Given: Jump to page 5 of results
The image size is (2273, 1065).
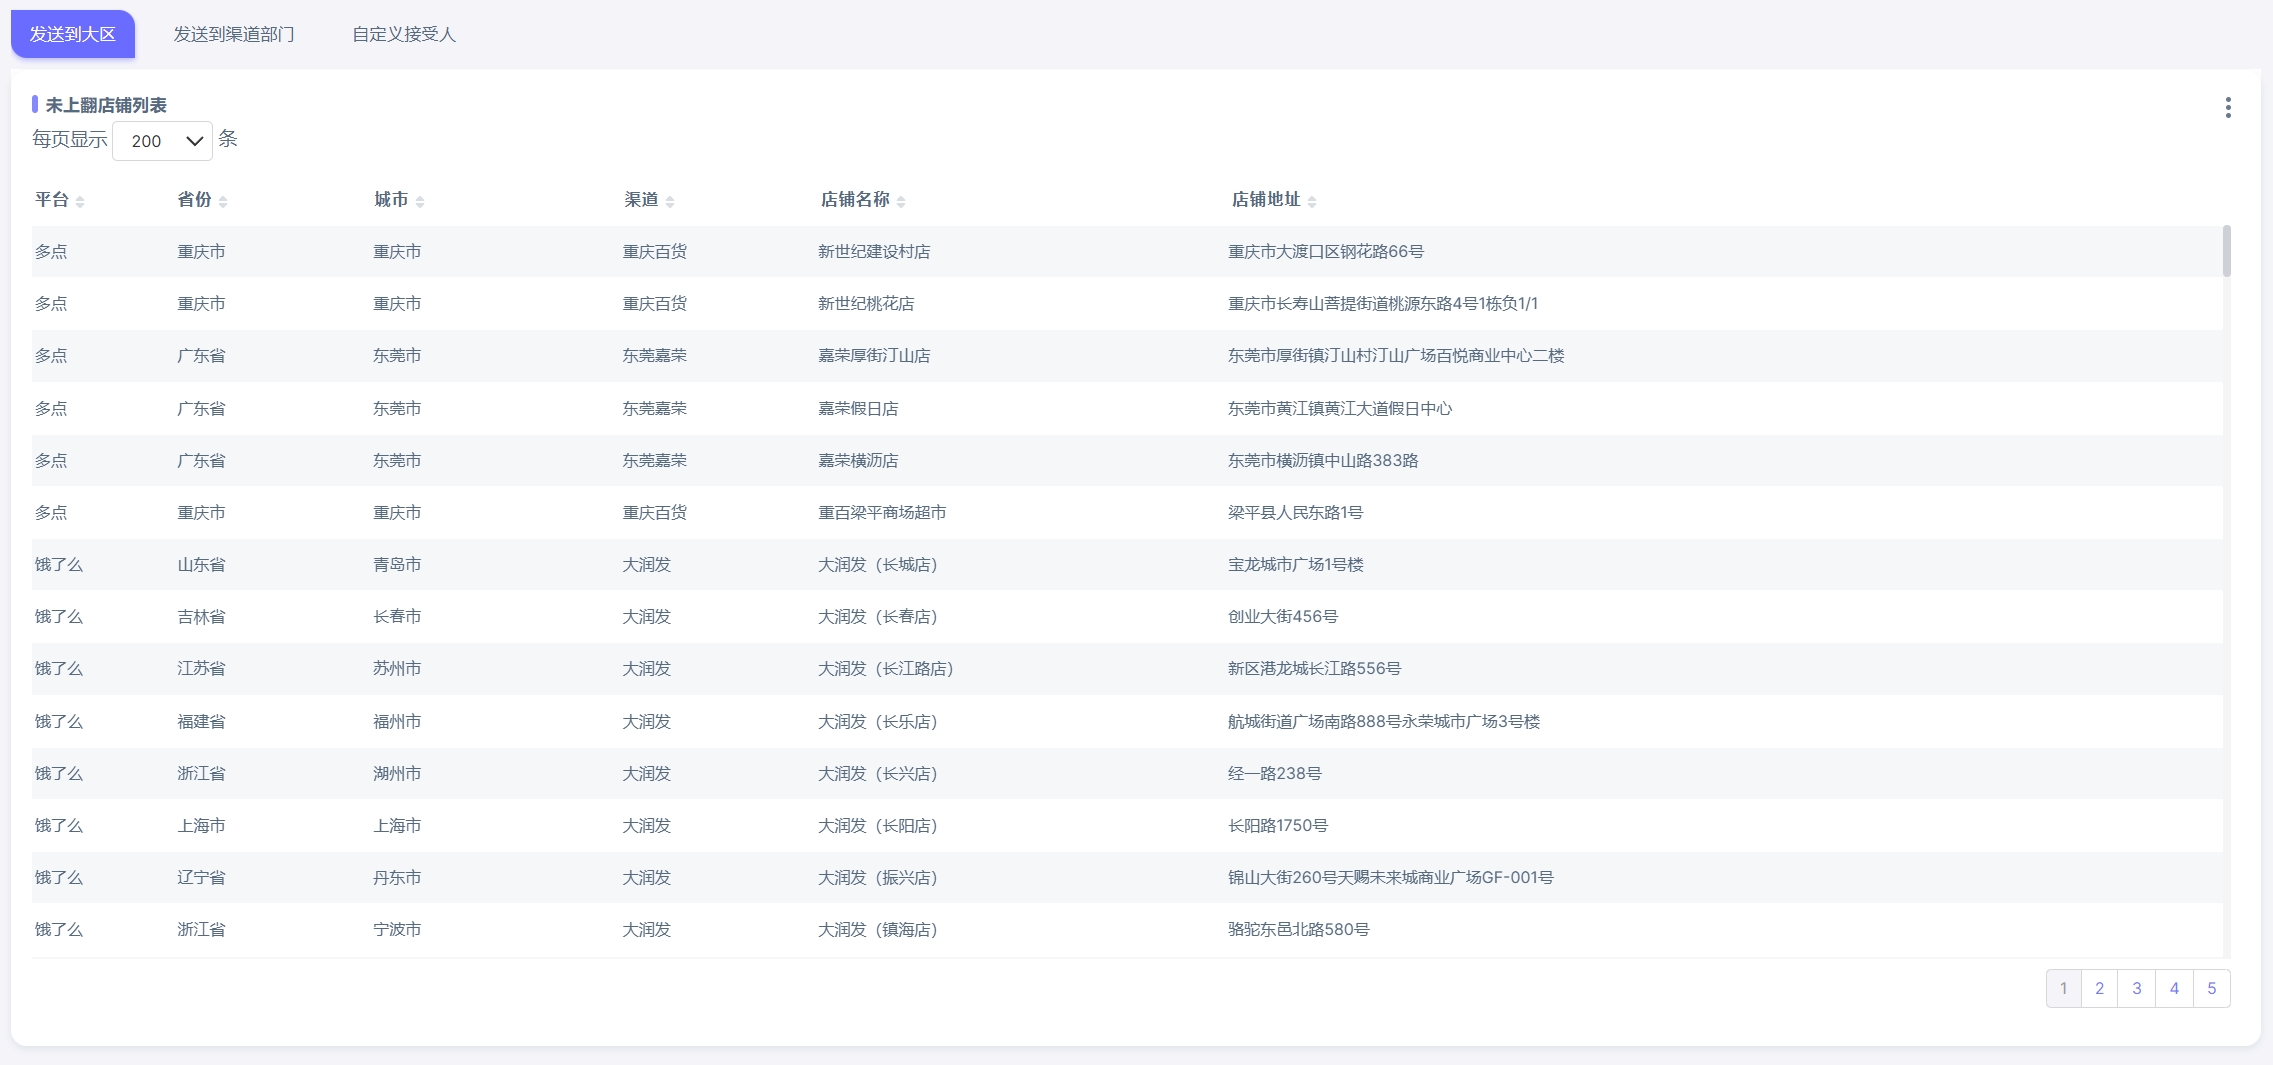Looking at the screenshot, I should (x=2211, y=988).
